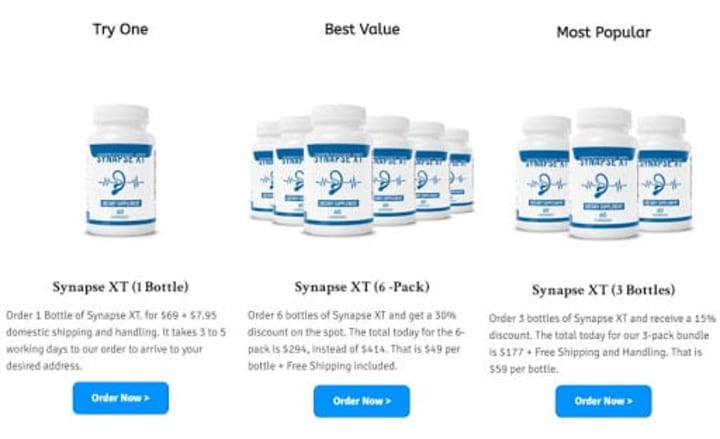This screenshot has width=720, height=439.
Task: Click the Try One heading
Action: [x=120, y=29]
